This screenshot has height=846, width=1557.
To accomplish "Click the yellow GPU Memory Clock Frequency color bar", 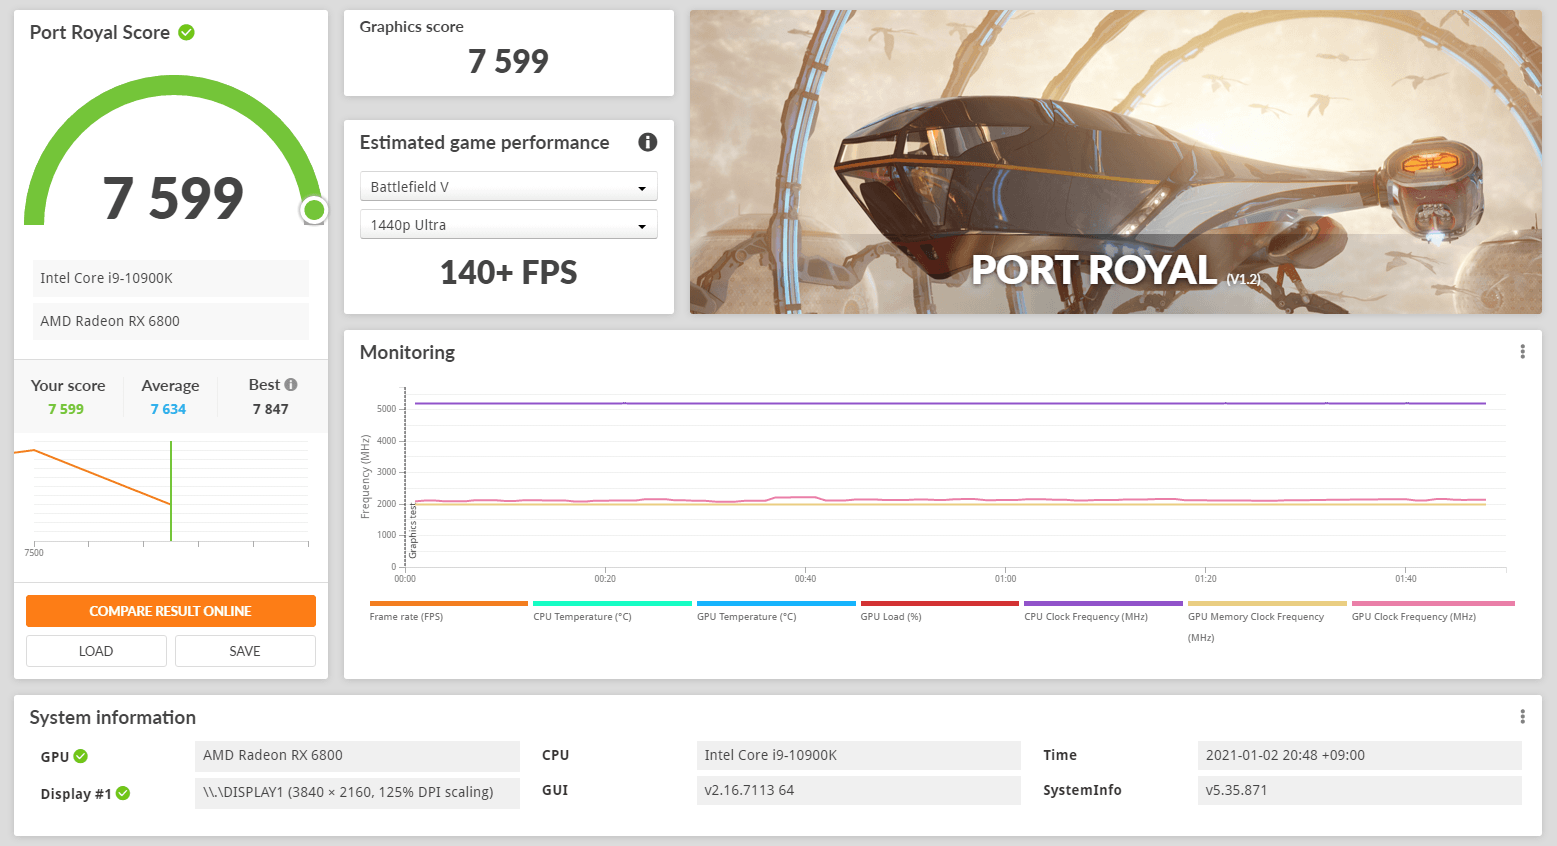I will click(x=1267, y=604).
